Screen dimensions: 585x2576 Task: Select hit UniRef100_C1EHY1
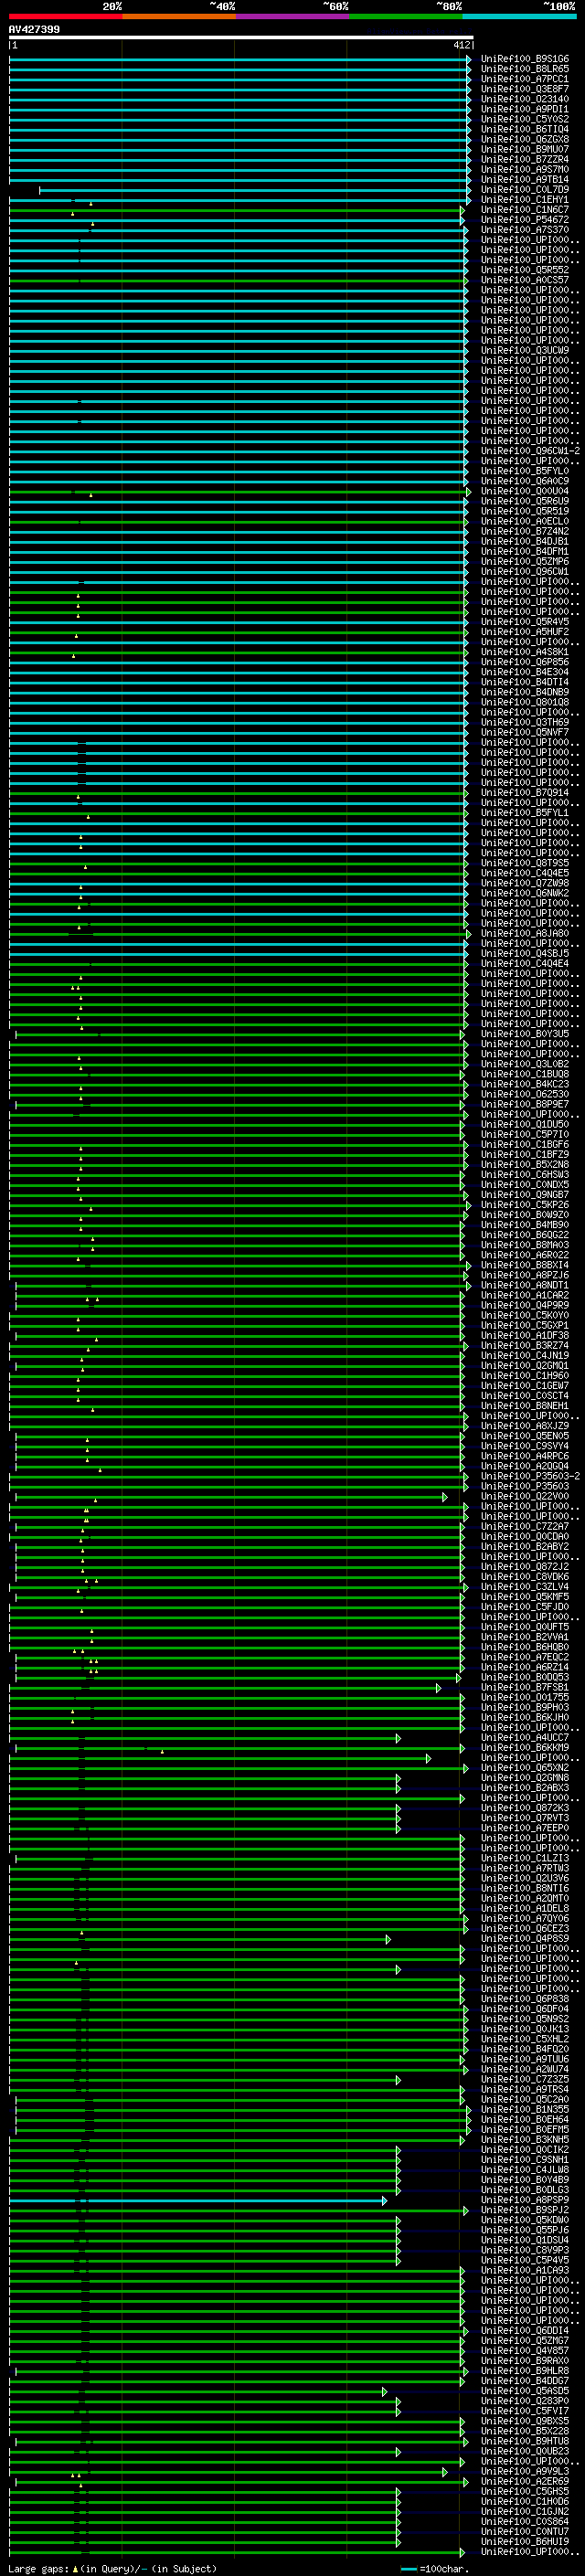coord(525,199)
